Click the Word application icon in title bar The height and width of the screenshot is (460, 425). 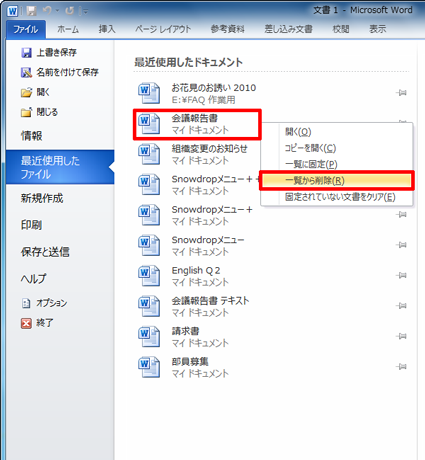coord(12,11)
